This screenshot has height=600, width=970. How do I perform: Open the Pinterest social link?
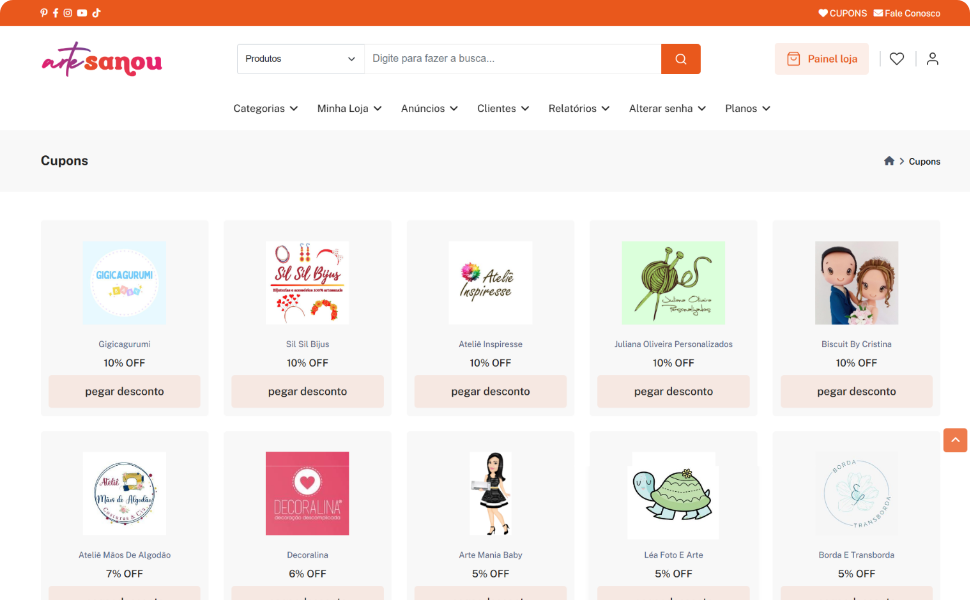44,13
